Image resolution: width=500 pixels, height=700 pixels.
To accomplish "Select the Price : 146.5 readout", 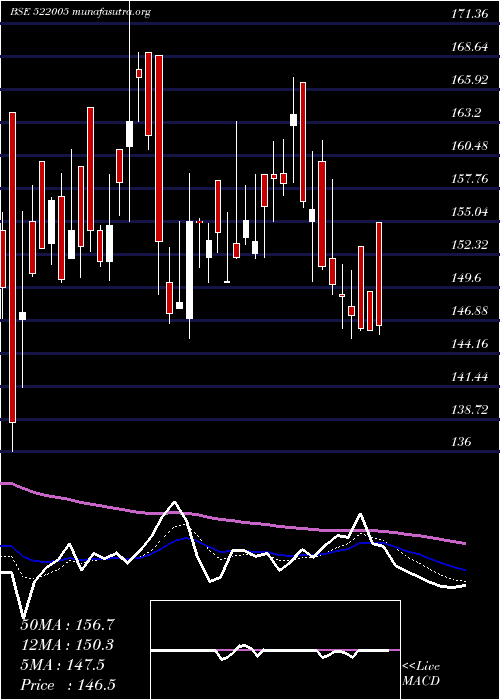I will pyautogui.click(x=69, y=686).
